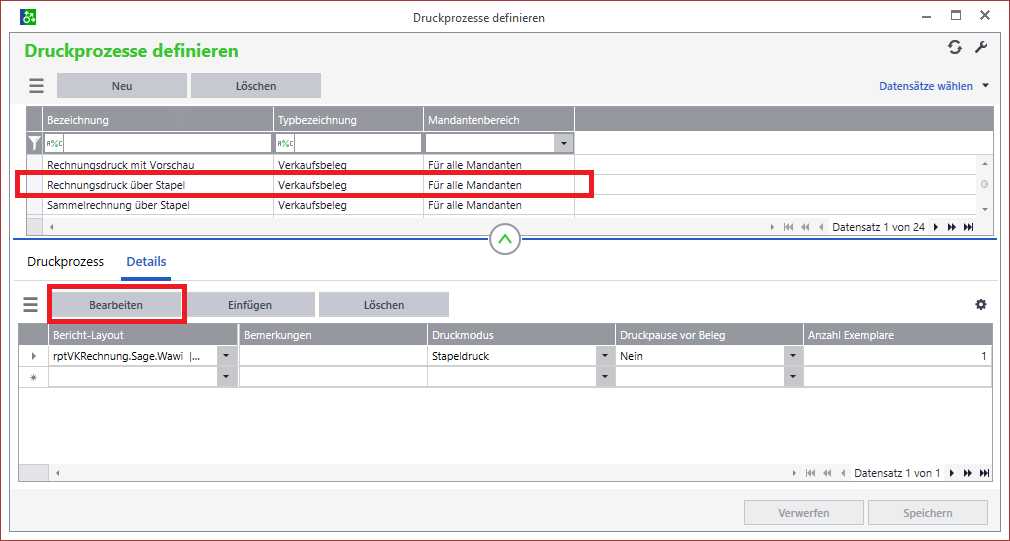
Task: Click the refresh icon at top right
Action: pos(955,48)
